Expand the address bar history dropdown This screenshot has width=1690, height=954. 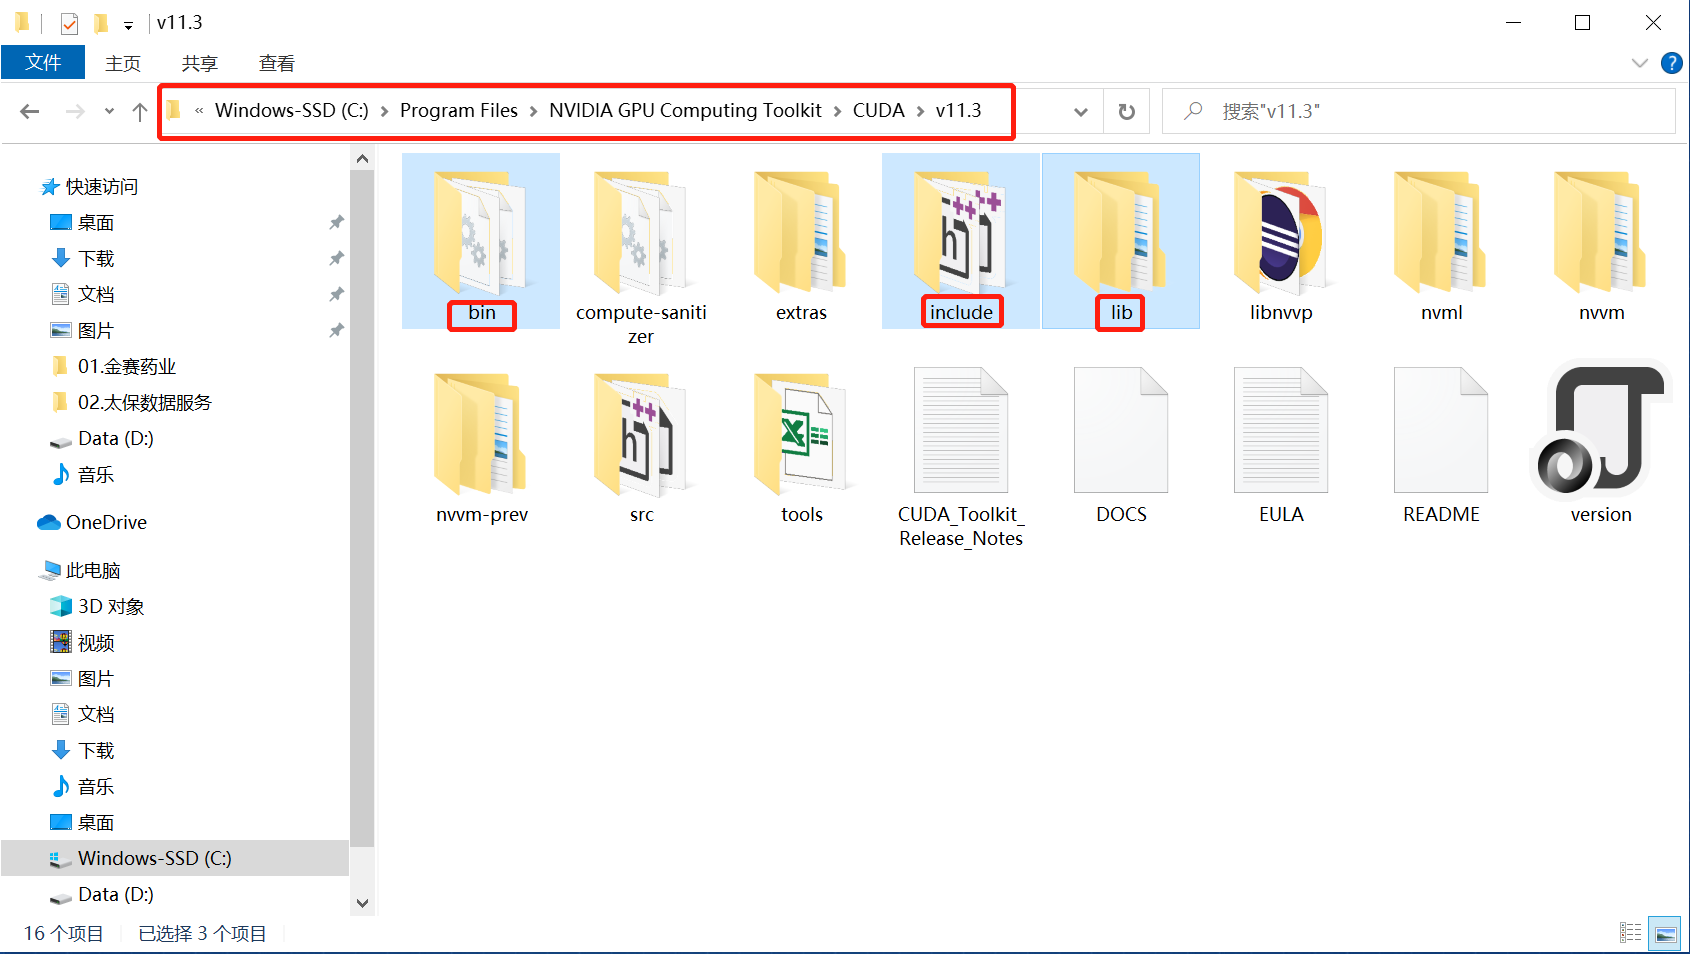click(1081, 111)
